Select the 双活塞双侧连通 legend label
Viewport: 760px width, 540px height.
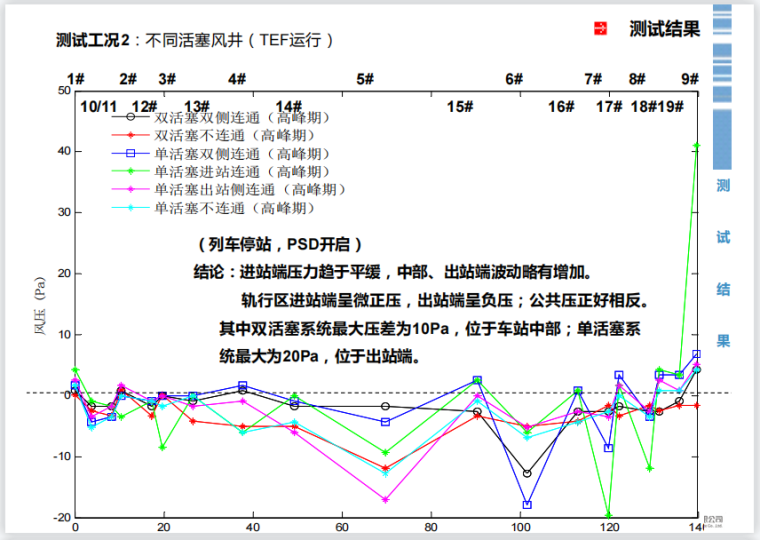(x=242, y=118)
